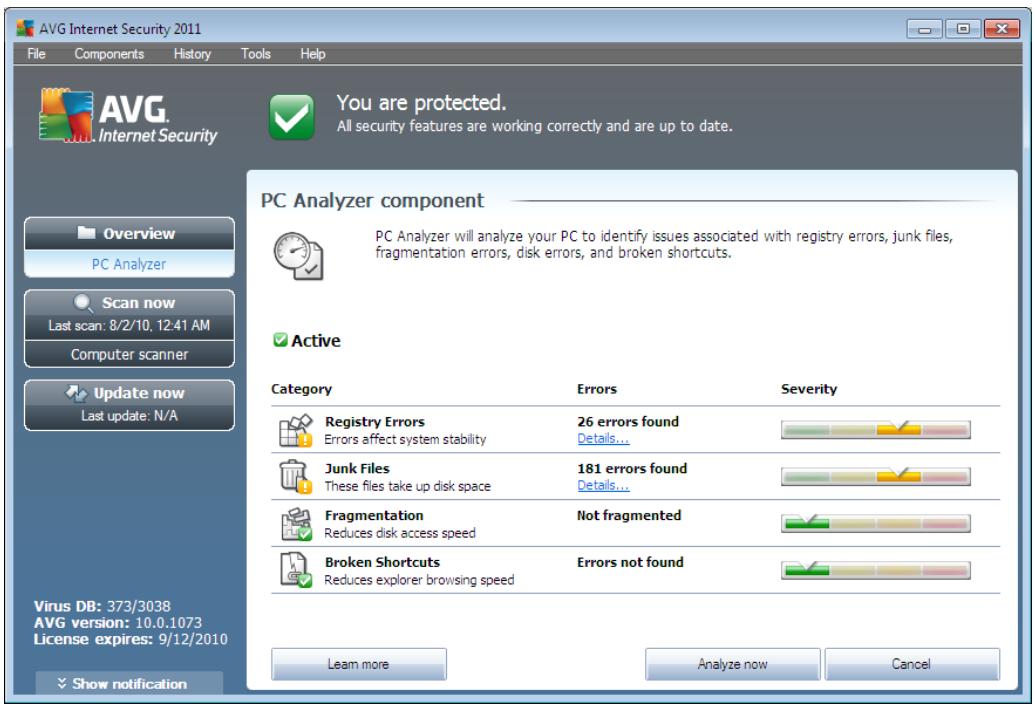Click the Overview folder icon
The height and width of the screenshot is (704, 1034).
(x=86, y=233)
